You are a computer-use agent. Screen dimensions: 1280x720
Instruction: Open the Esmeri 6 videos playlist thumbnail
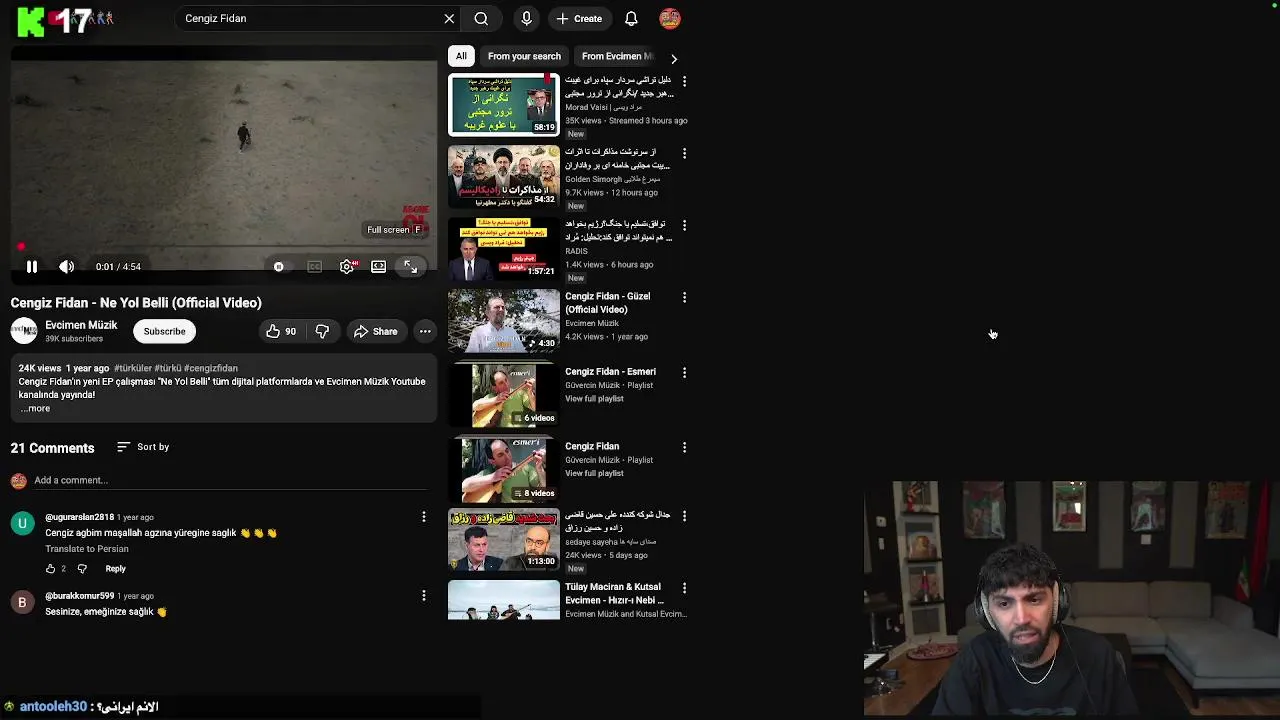(x=504, y=395)
